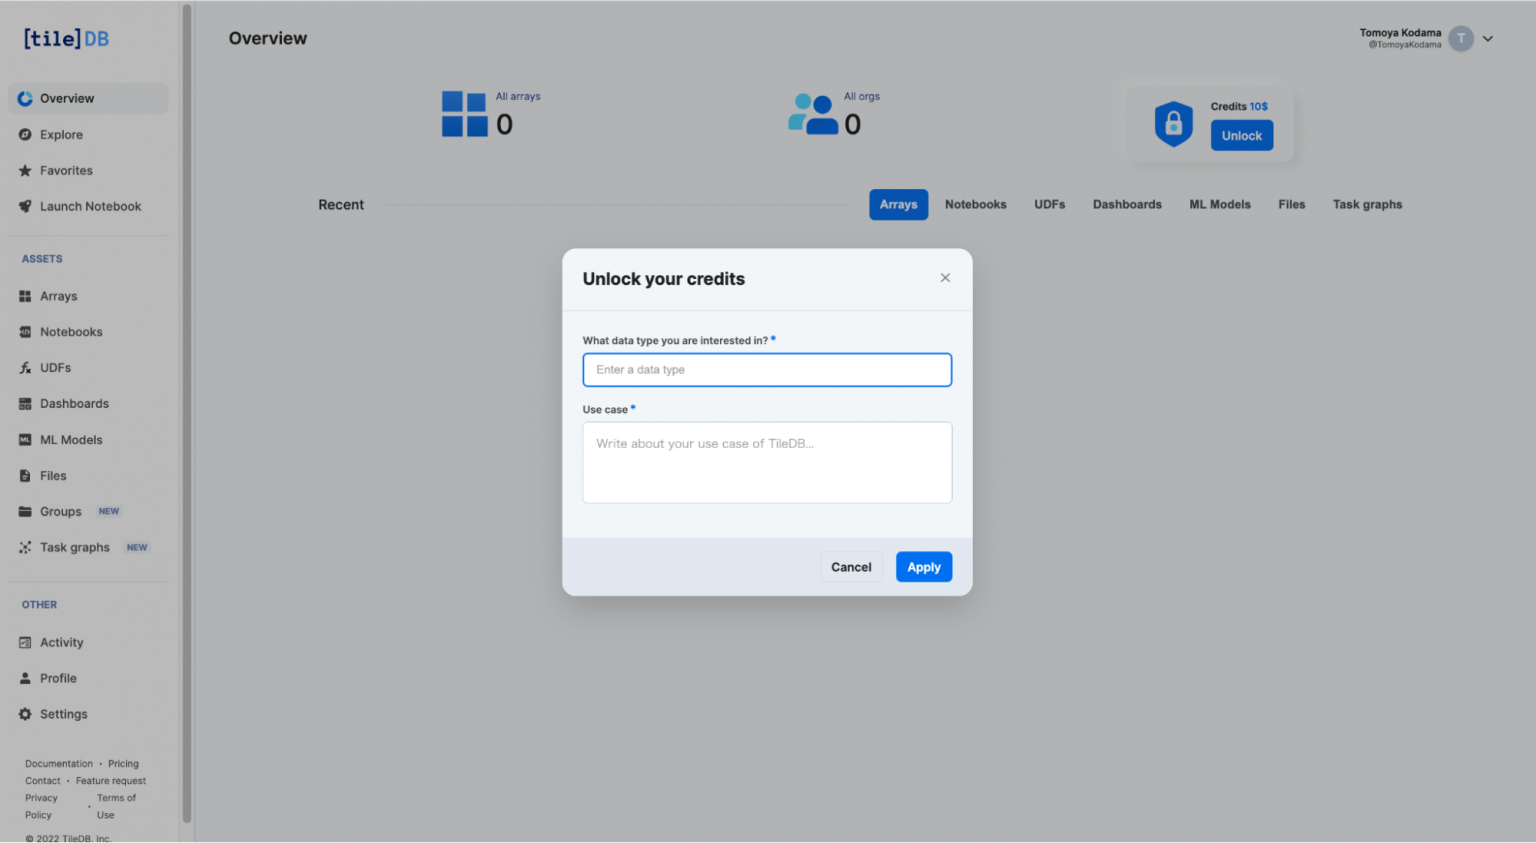Expand the user account dropdown arrow
1536x843 pixels.
pyautogui.click(x=1488, y=39)
